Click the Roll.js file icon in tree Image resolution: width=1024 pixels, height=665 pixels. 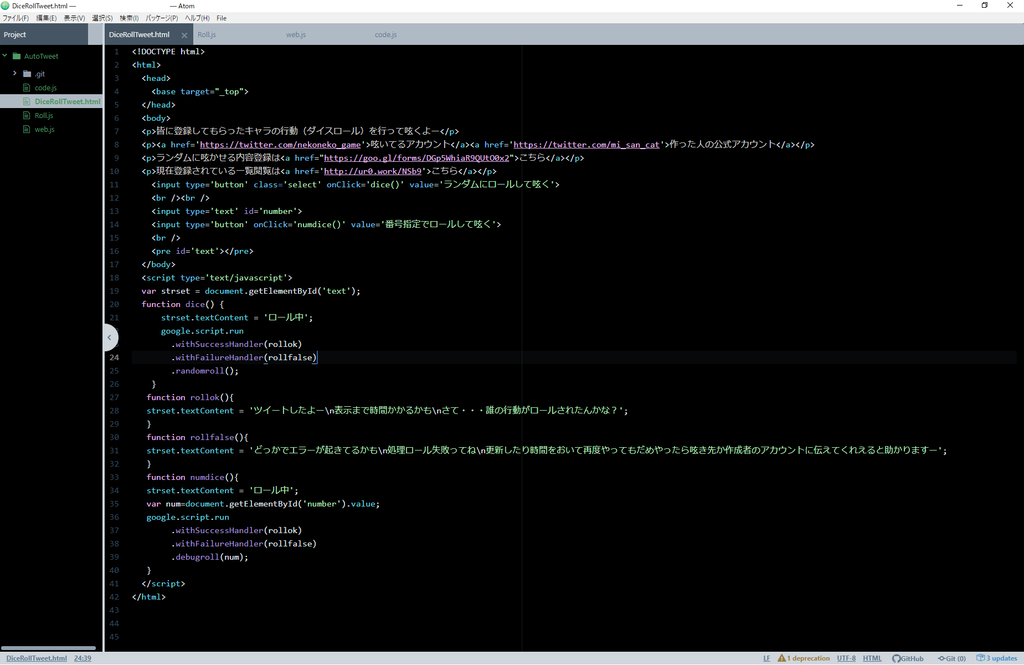27,116
